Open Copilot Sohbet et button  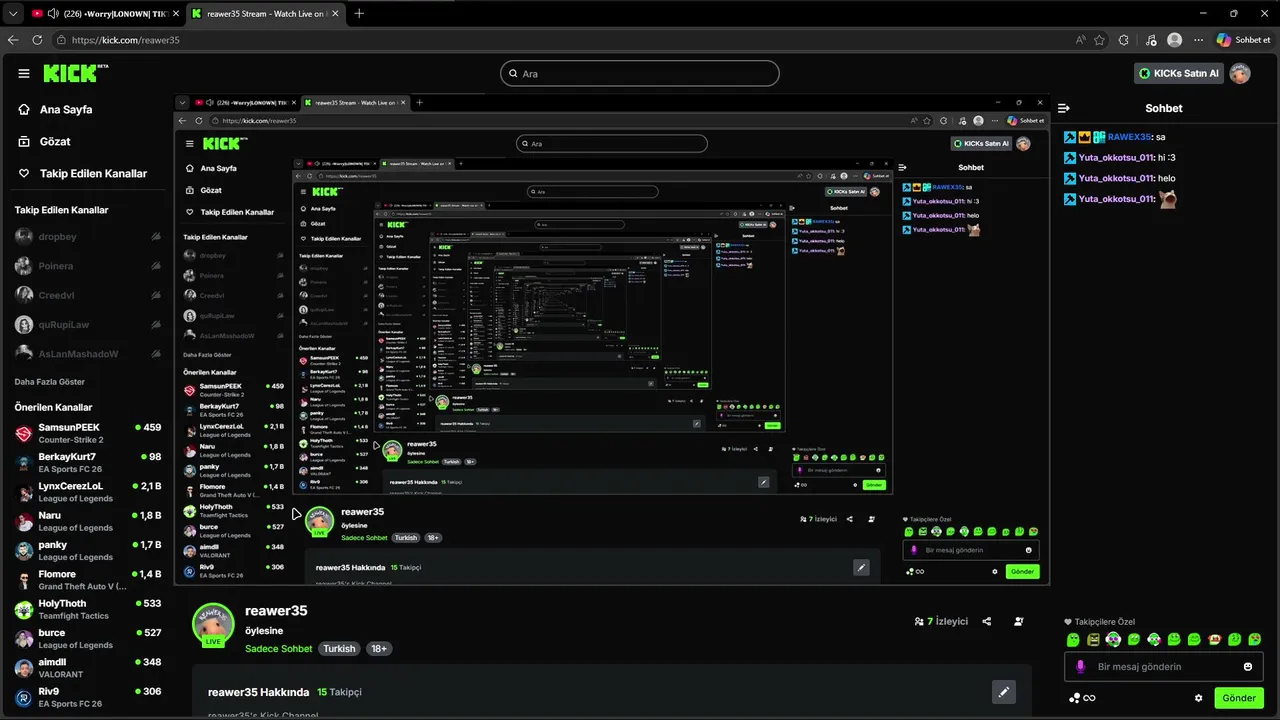[1244, 40]
